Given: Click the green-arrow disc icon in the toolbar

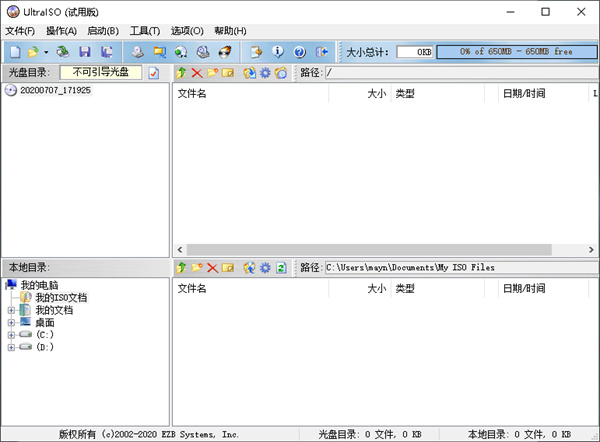Looking at the screenshot, I should click(x=181, y=52).
